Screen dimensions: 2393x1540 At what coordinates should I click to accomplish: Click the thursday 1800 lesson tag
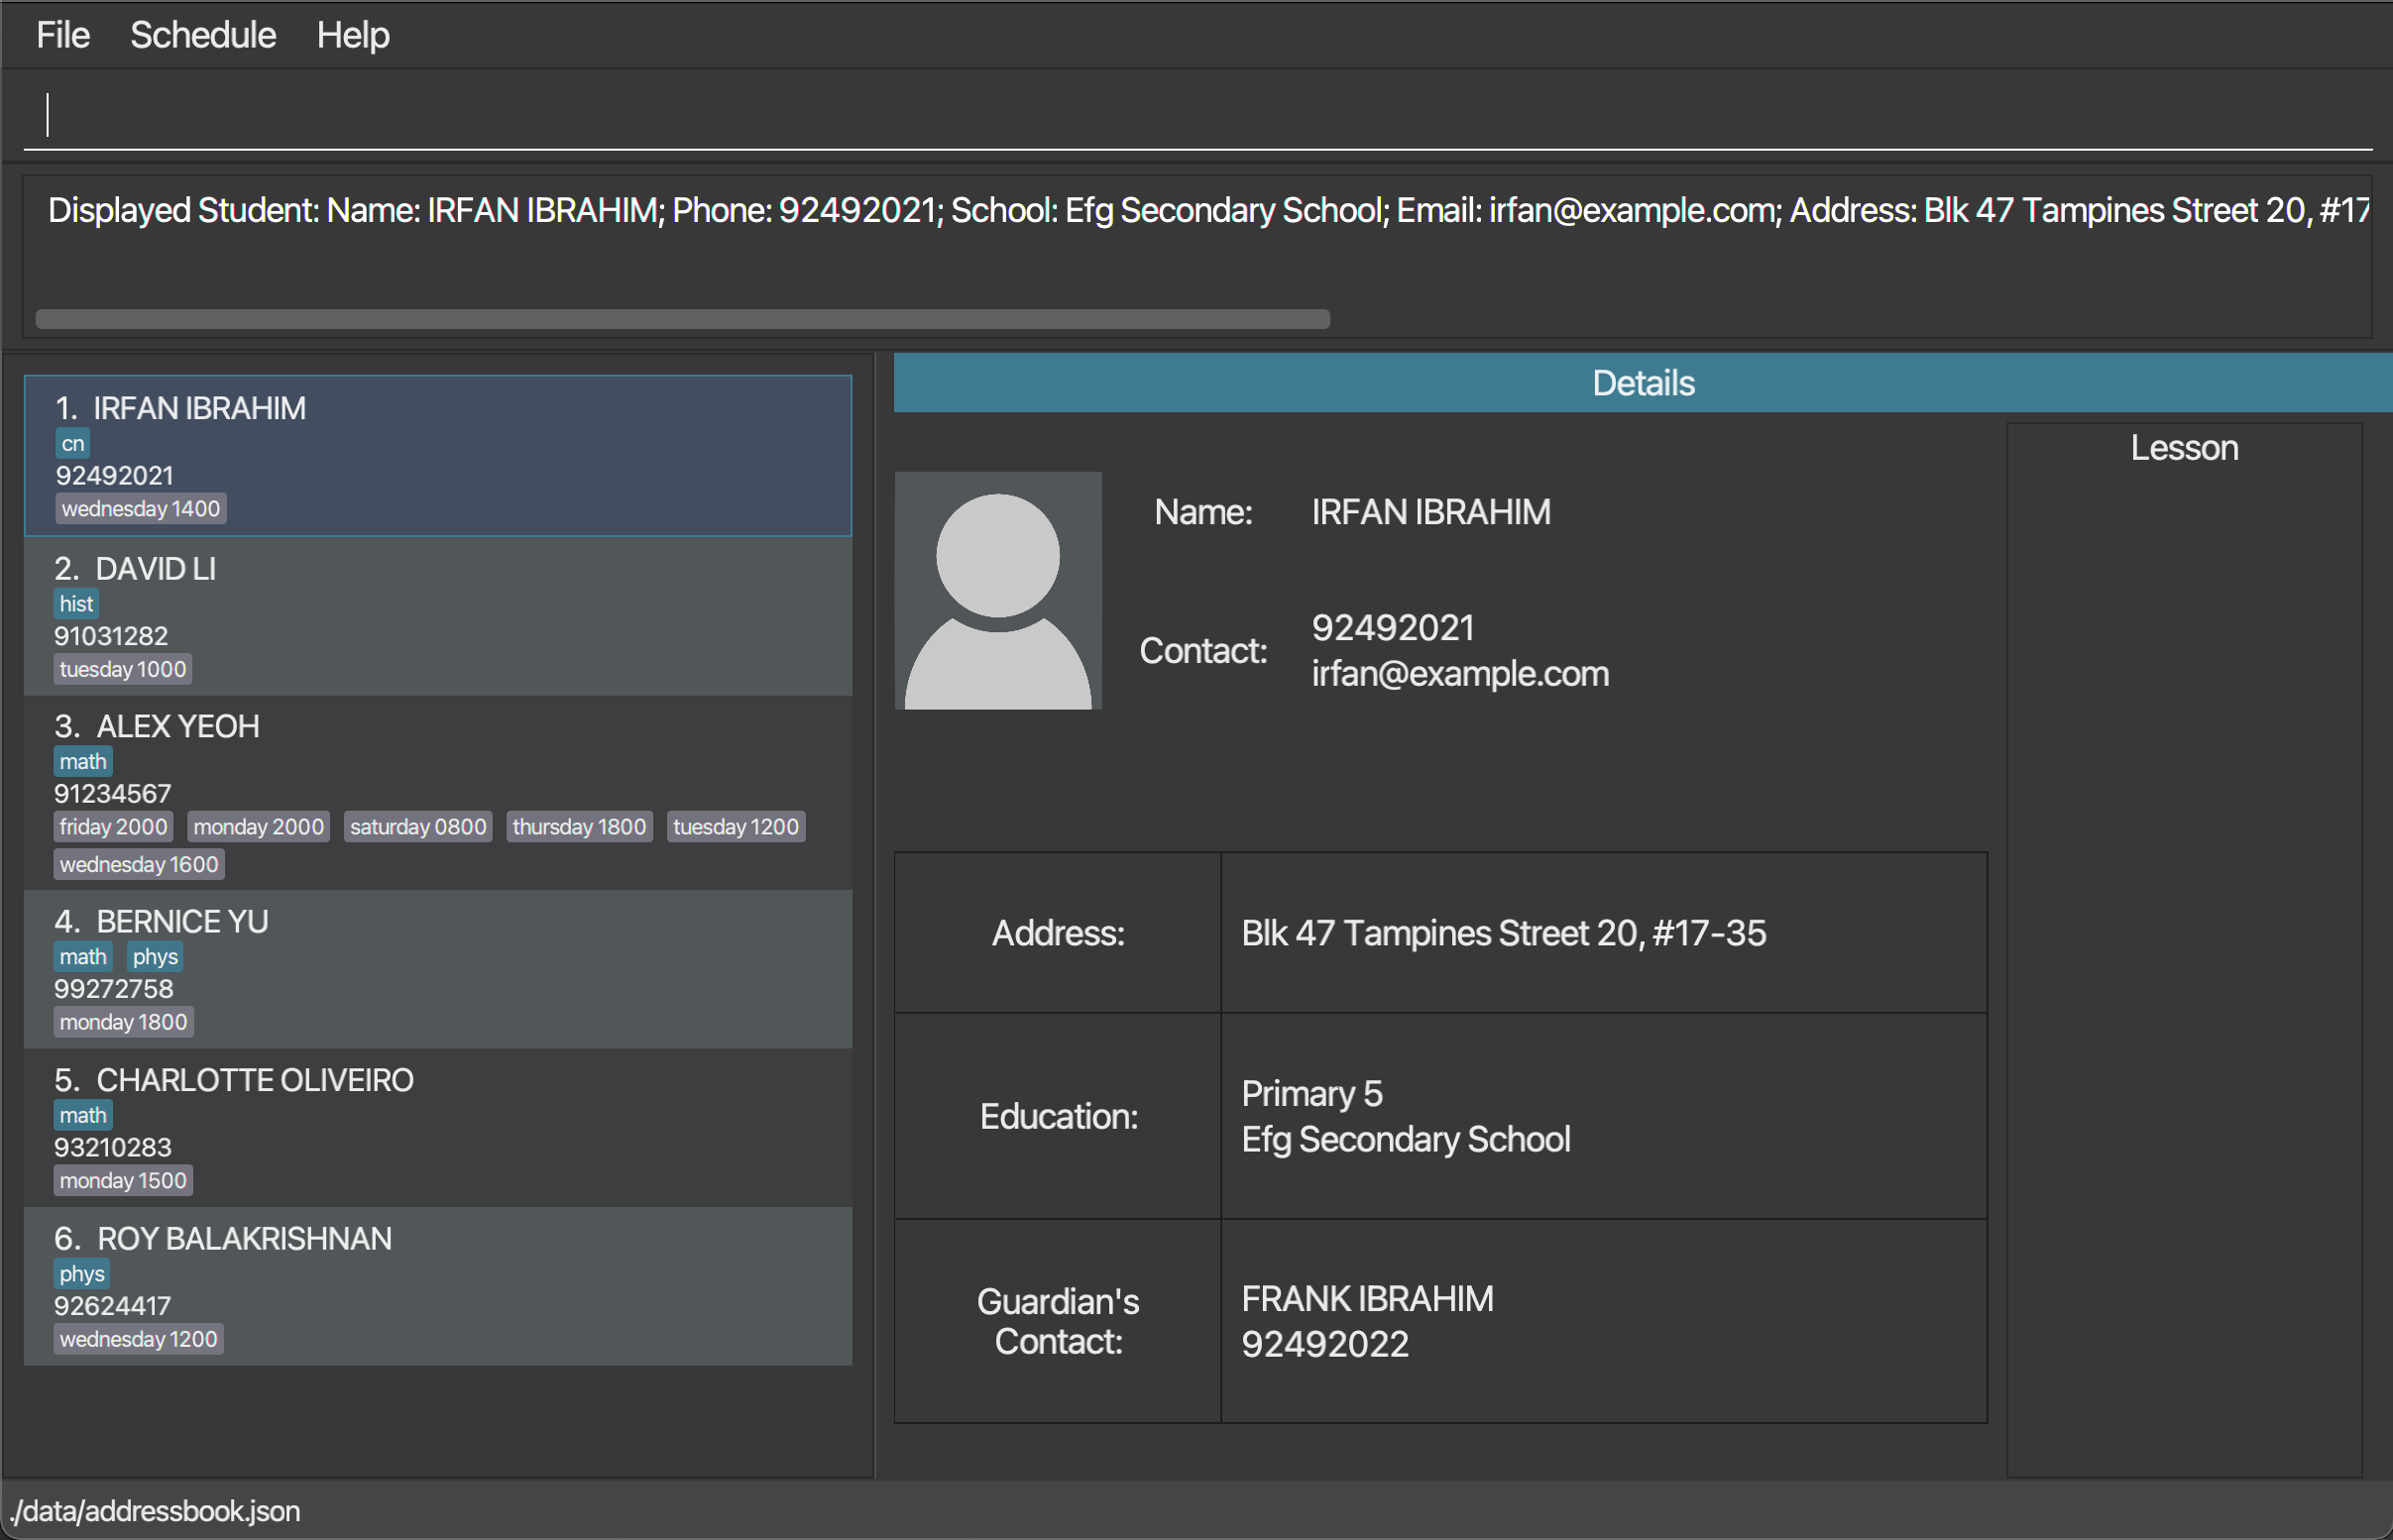click(579, 827)
